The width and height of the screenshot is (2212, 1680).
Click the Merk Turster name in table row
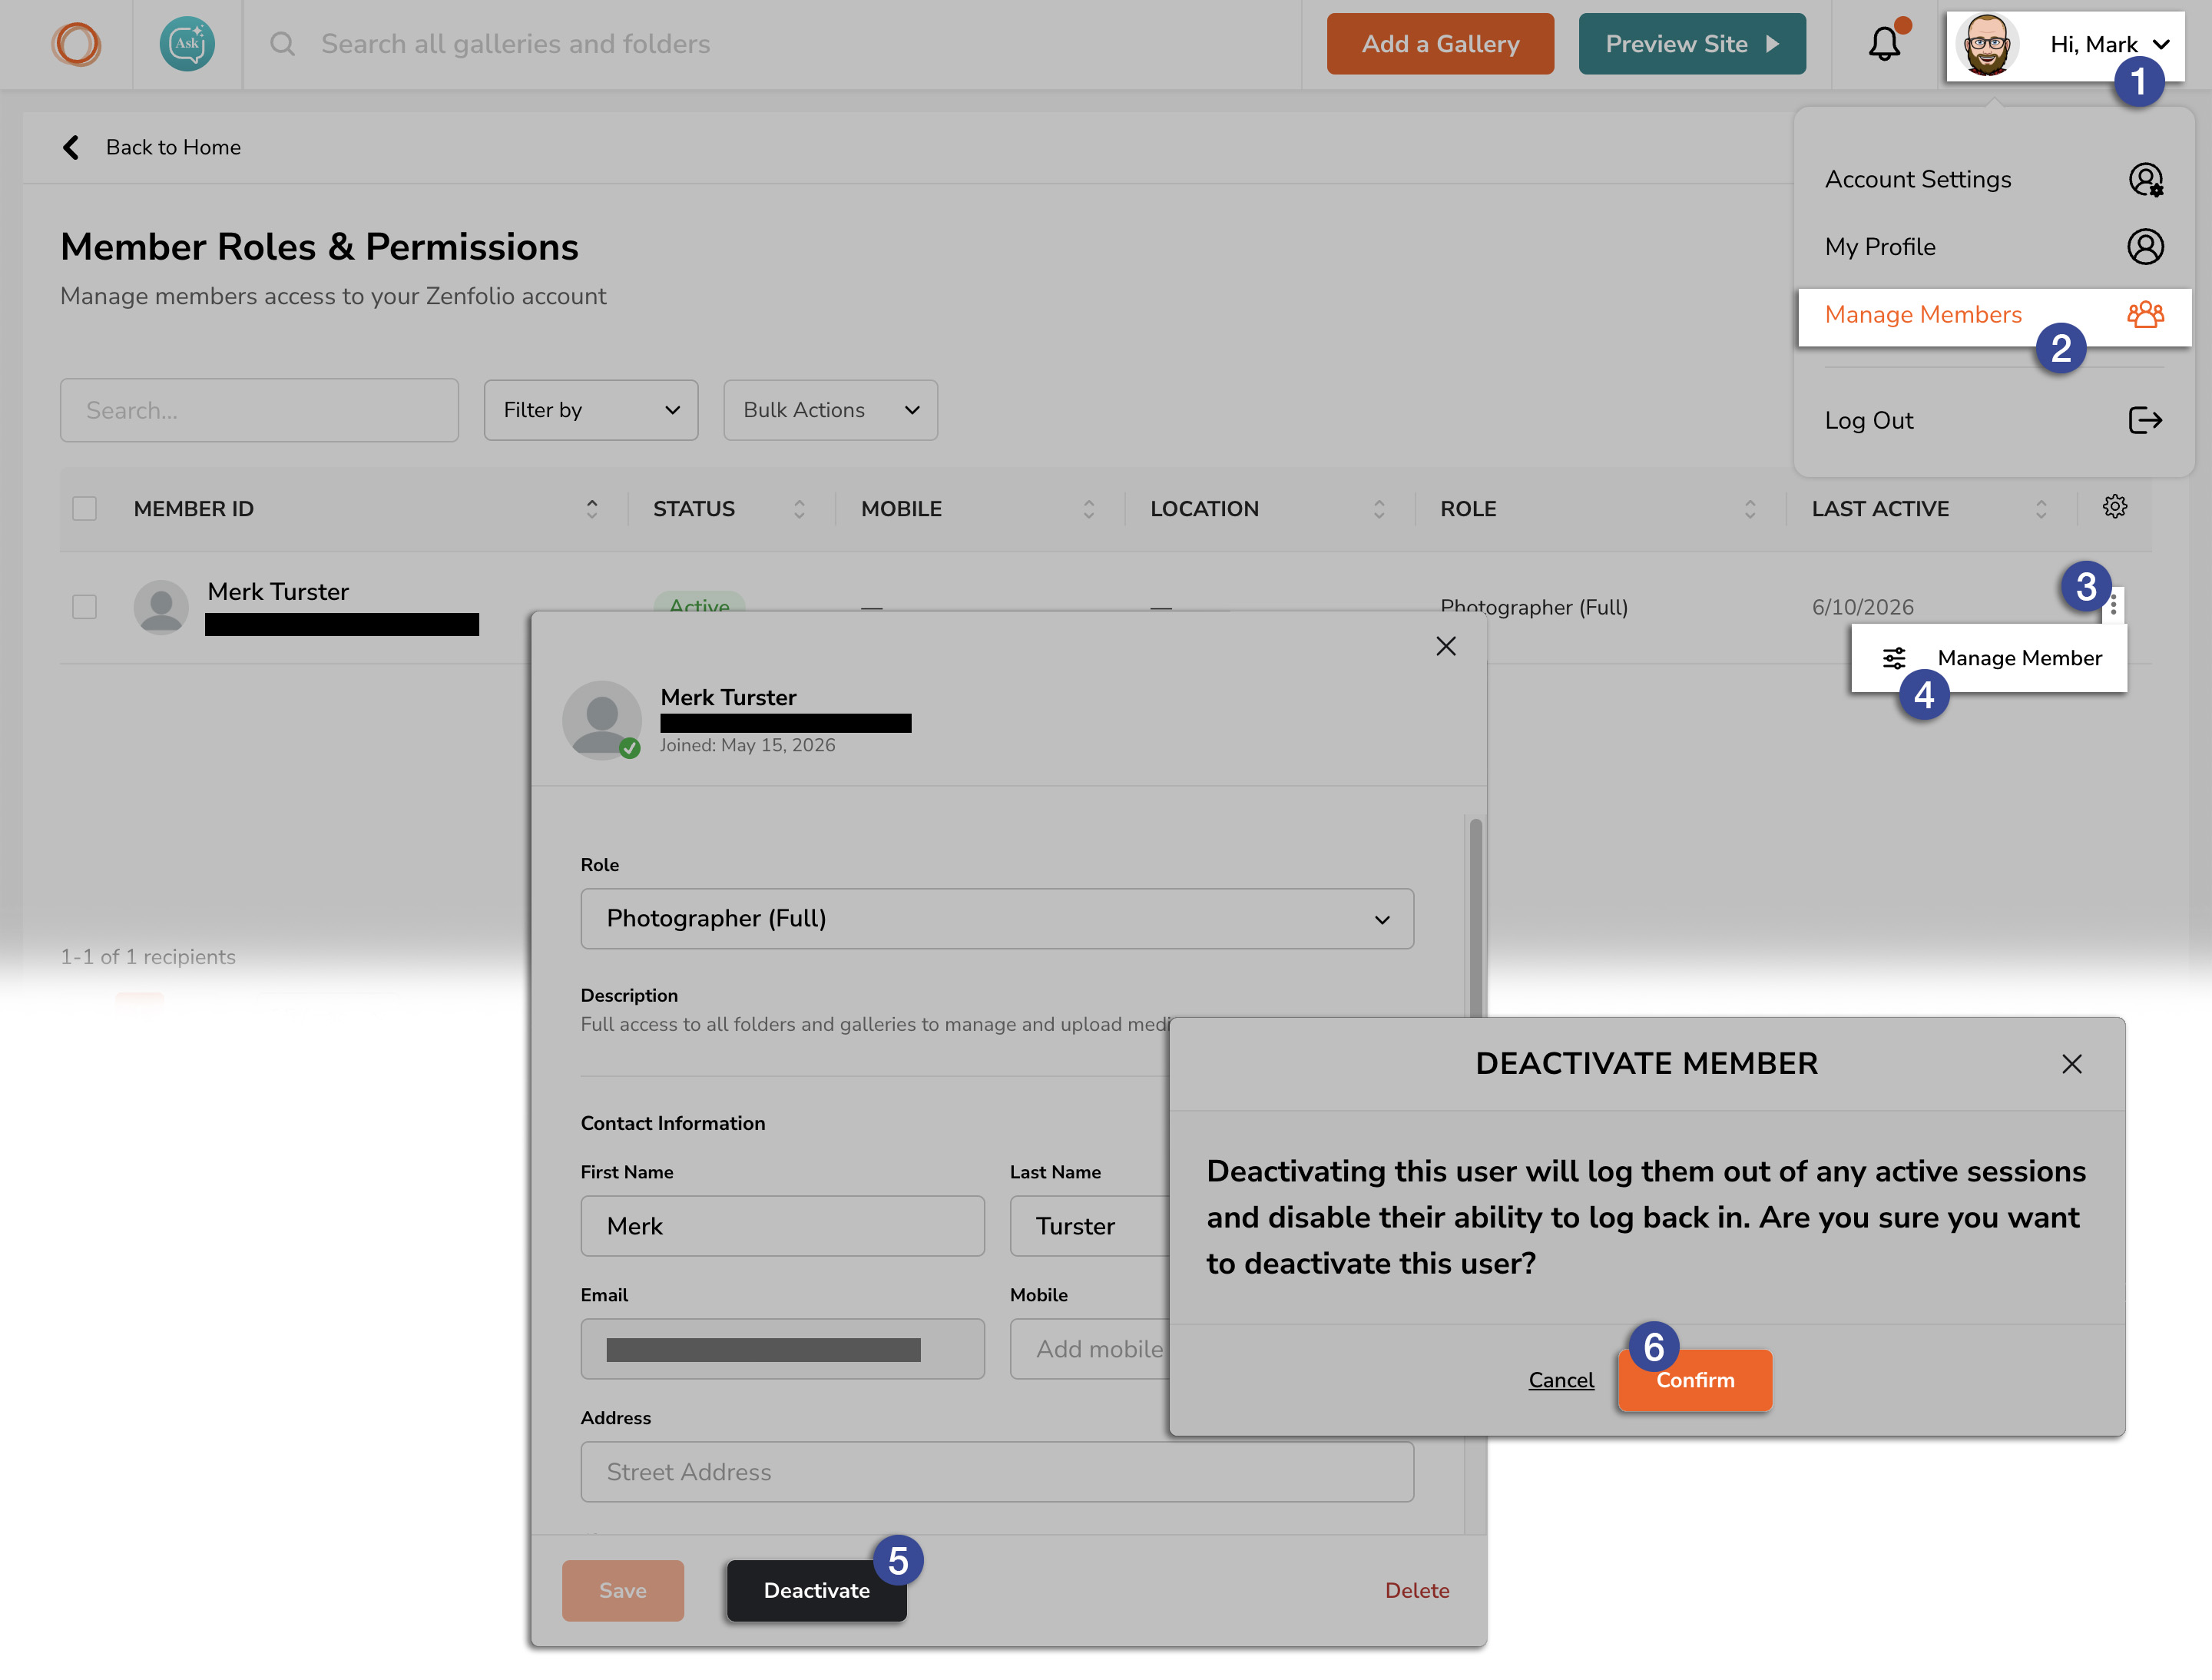[x=278, y=592]
